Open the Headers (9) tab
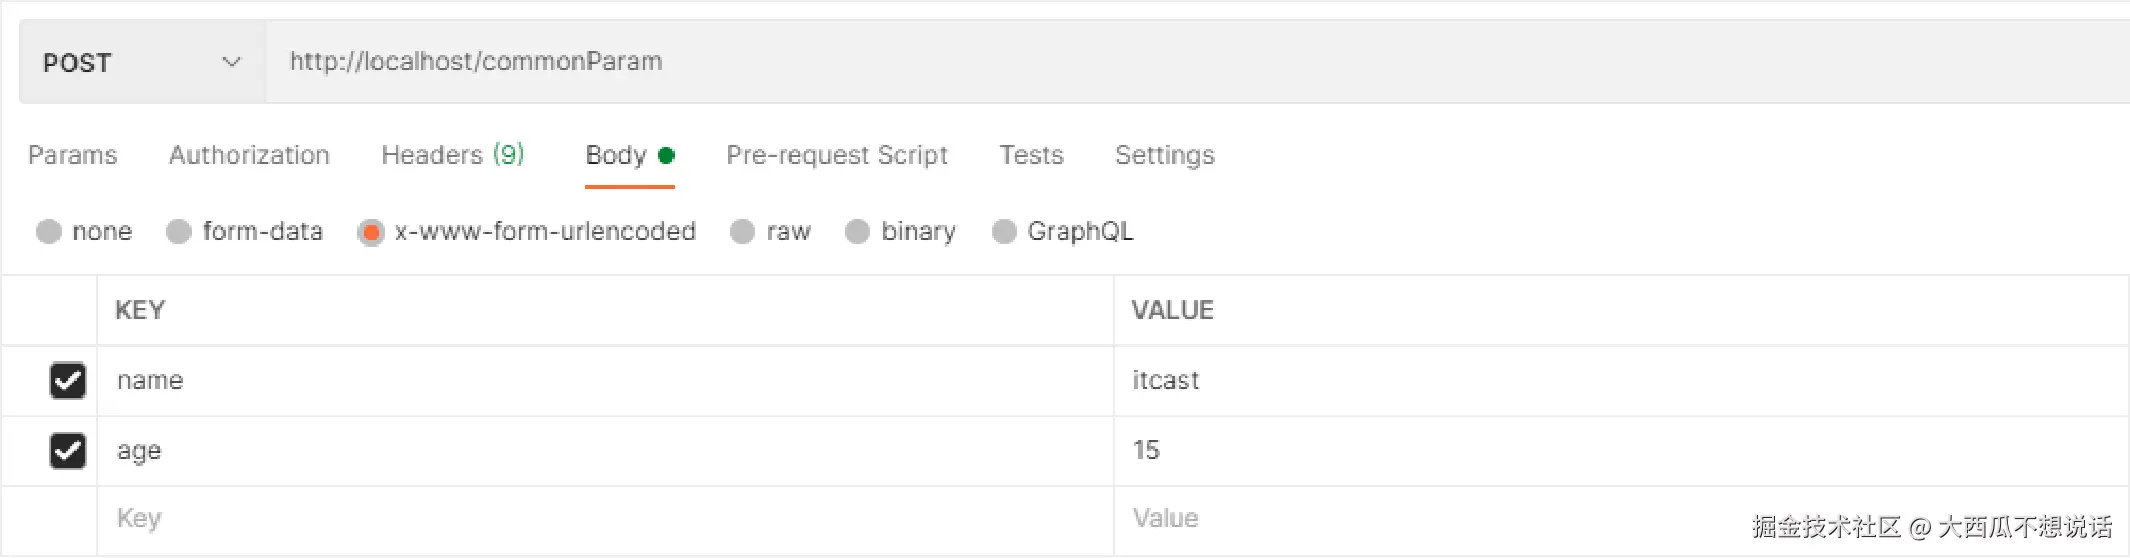2130x558 pixels. [x=452, y=155]
